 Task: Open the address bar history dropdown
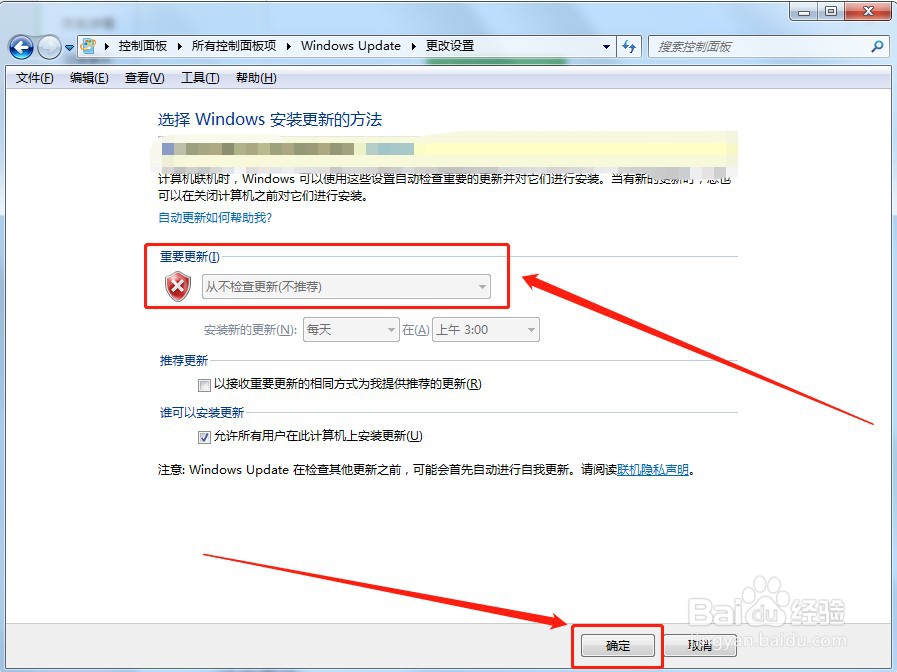click(x=606, y=46)
